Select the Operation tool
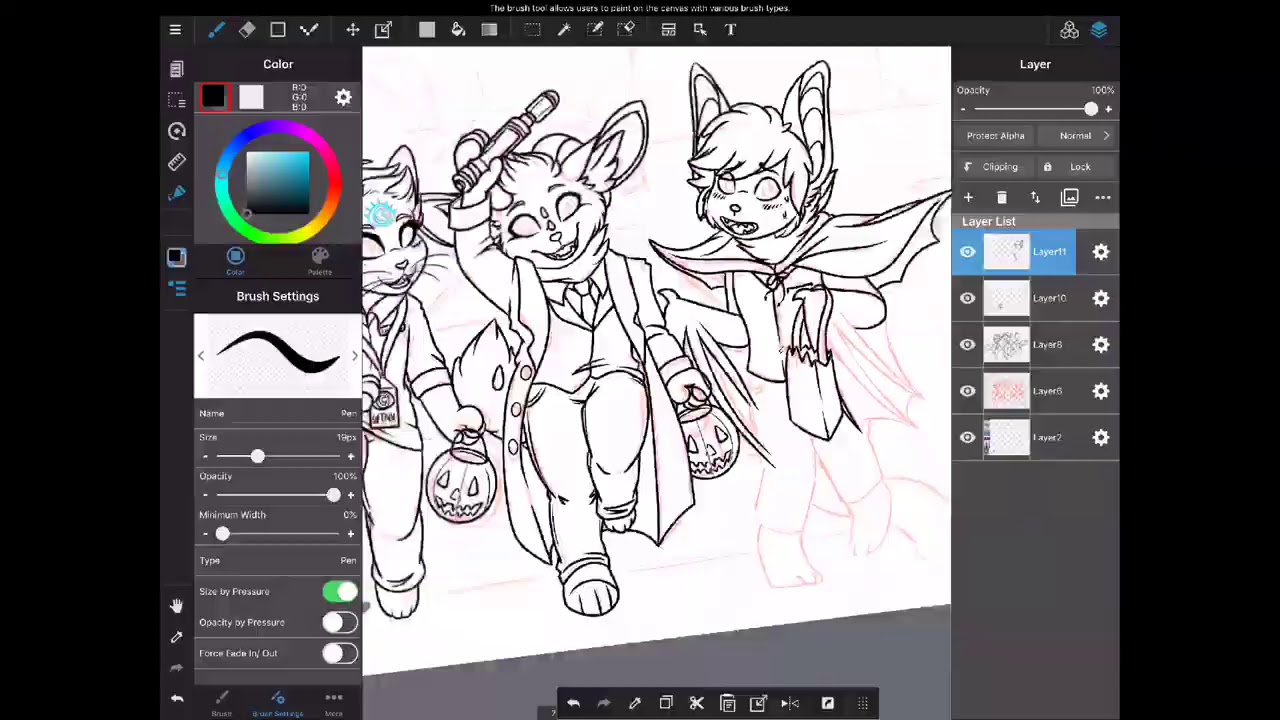 click(x=700, y=30)
